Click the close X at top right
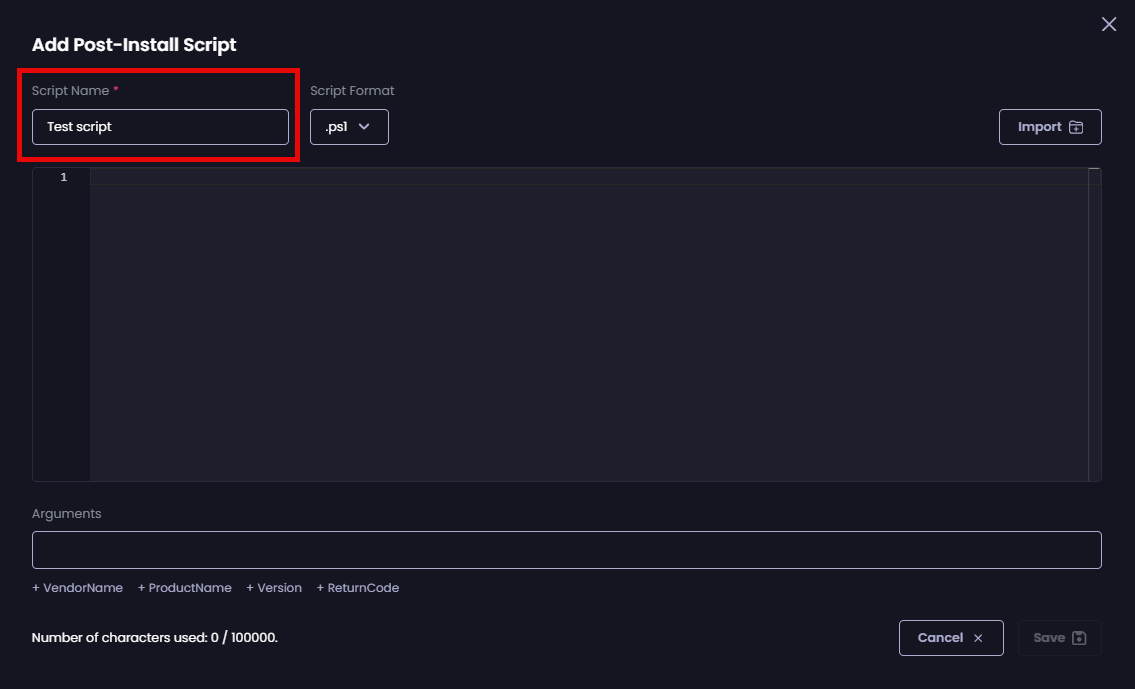Viewport: 1135px width, 689px height. click(1108, 23)
